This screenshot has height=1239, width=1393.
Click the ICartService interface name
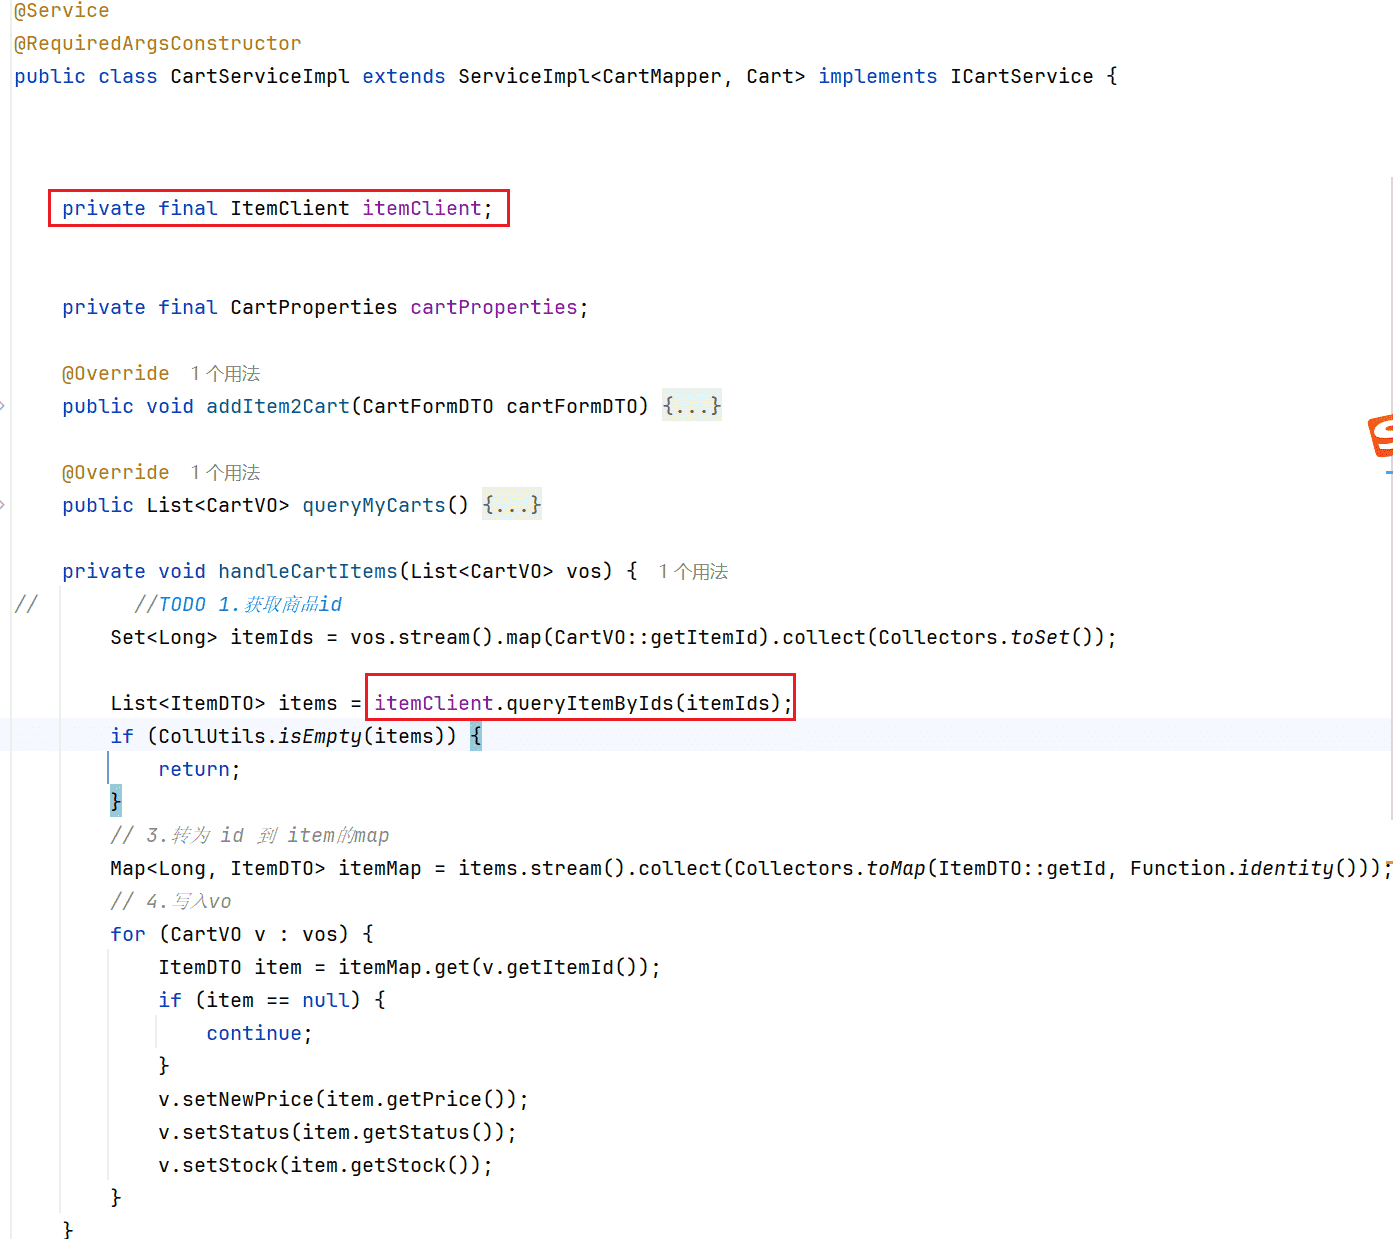[x=1021, y=77]
